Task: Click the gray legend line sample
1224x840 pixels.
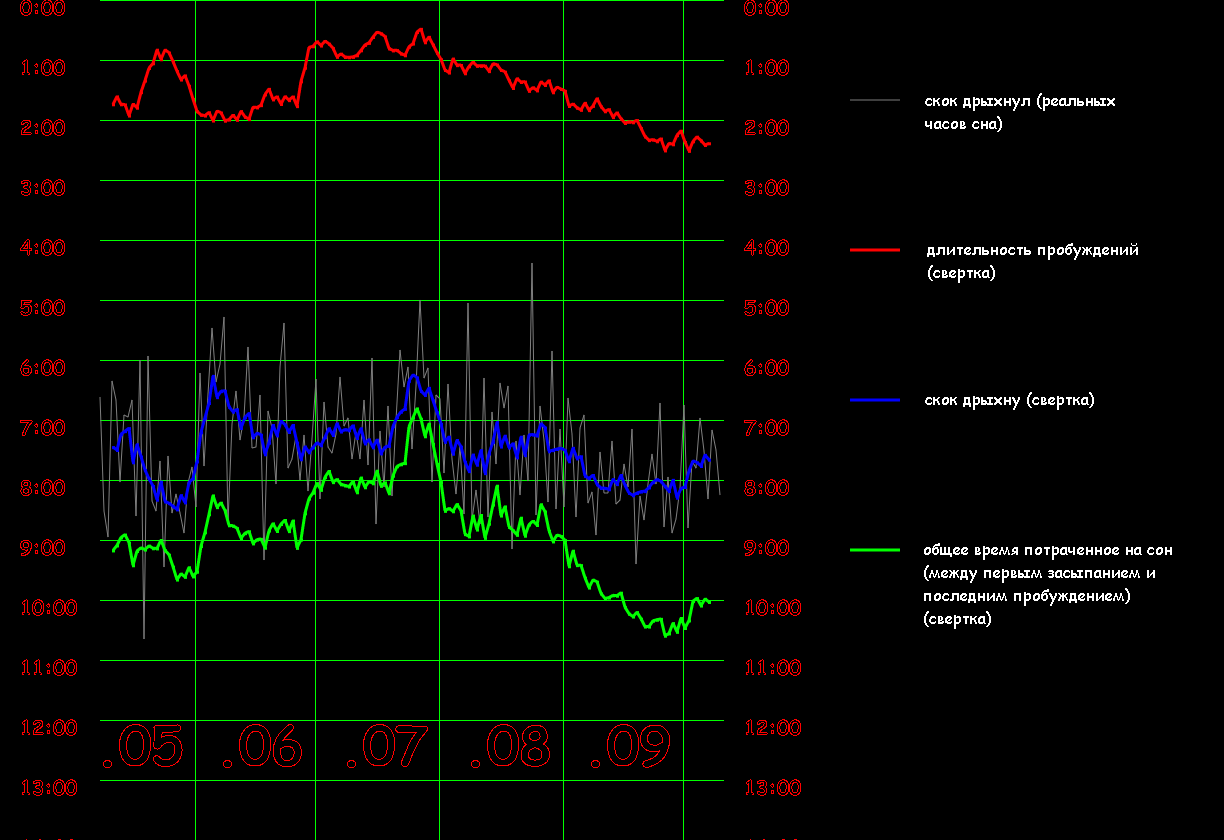Action: (x=875, y=101)
